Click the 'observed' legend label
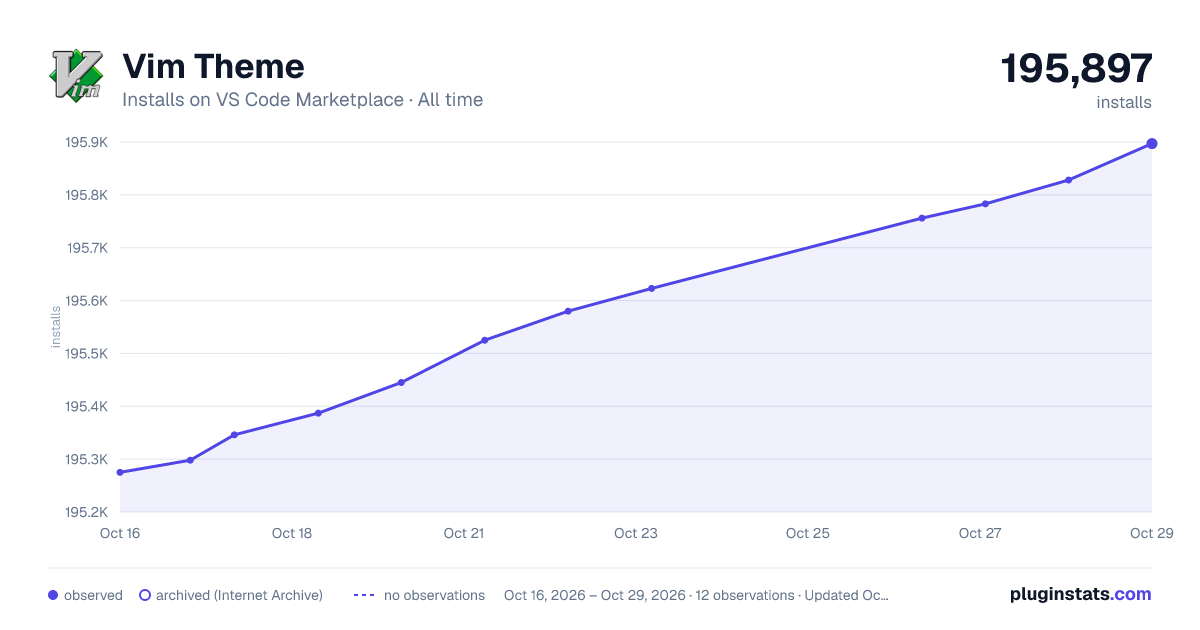 pyautogui.click(x=93, y=595)
